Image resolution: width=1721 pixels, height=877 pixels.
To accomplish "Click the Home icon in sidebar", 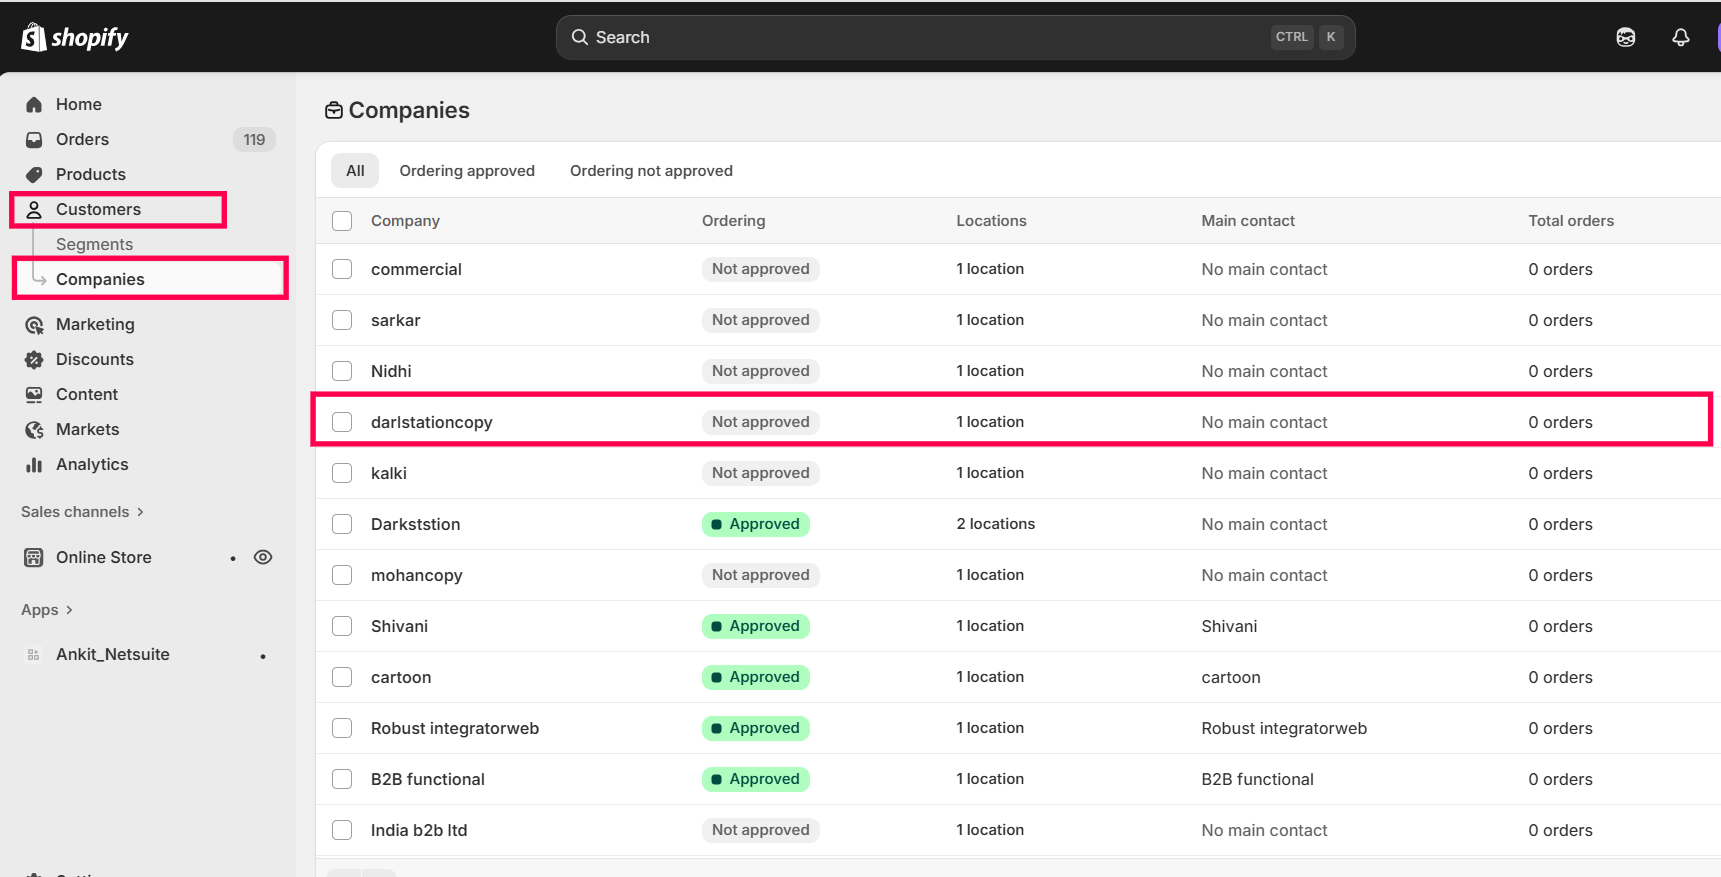I will tap(34, 104).
